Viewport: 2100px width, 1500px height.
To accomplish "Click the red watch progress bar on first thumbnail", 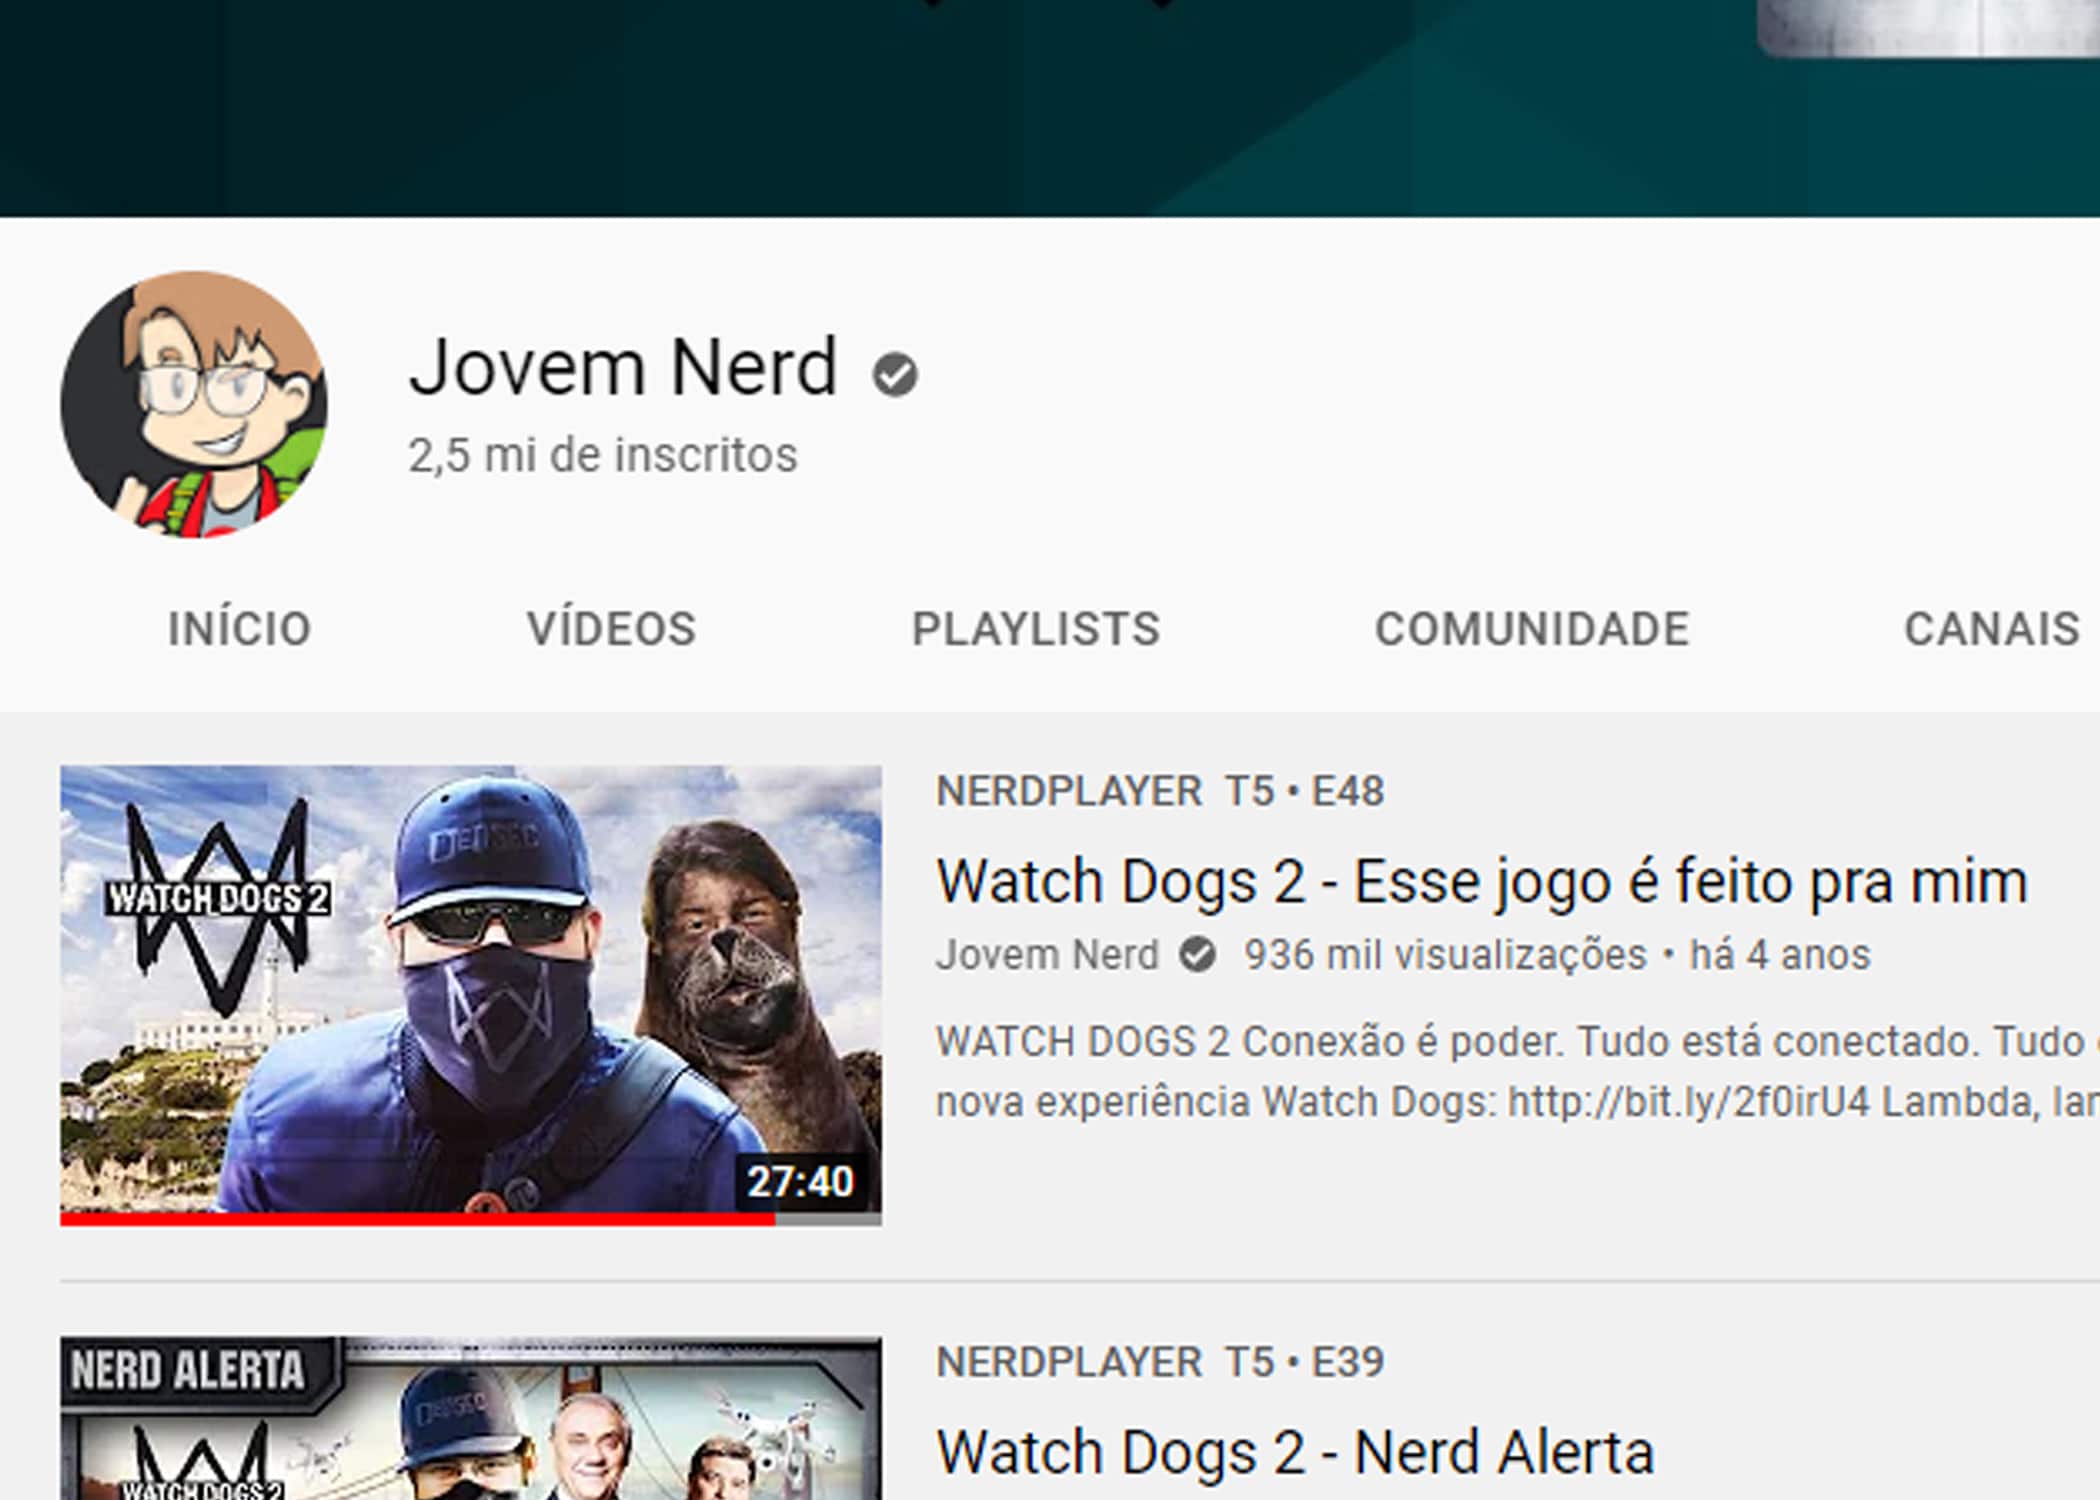I will click(417, 1219).
